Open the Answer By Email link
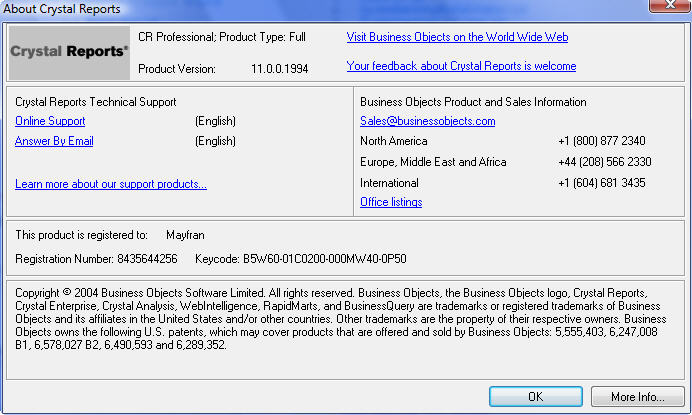Viewport: 692px width, 415px height. (x=54, y=141)
